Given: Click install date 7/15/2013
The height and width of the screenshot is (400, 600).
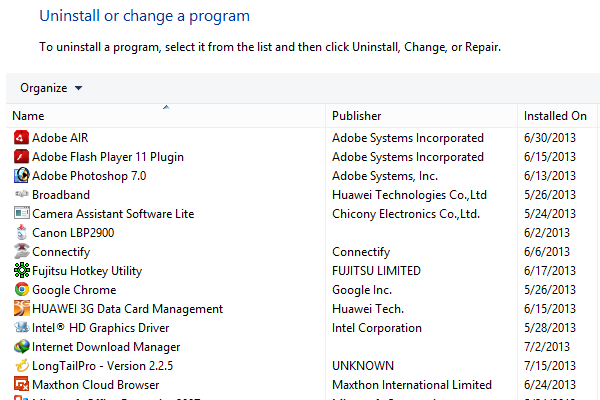Looking at the screenshot, I should point(550,366).
